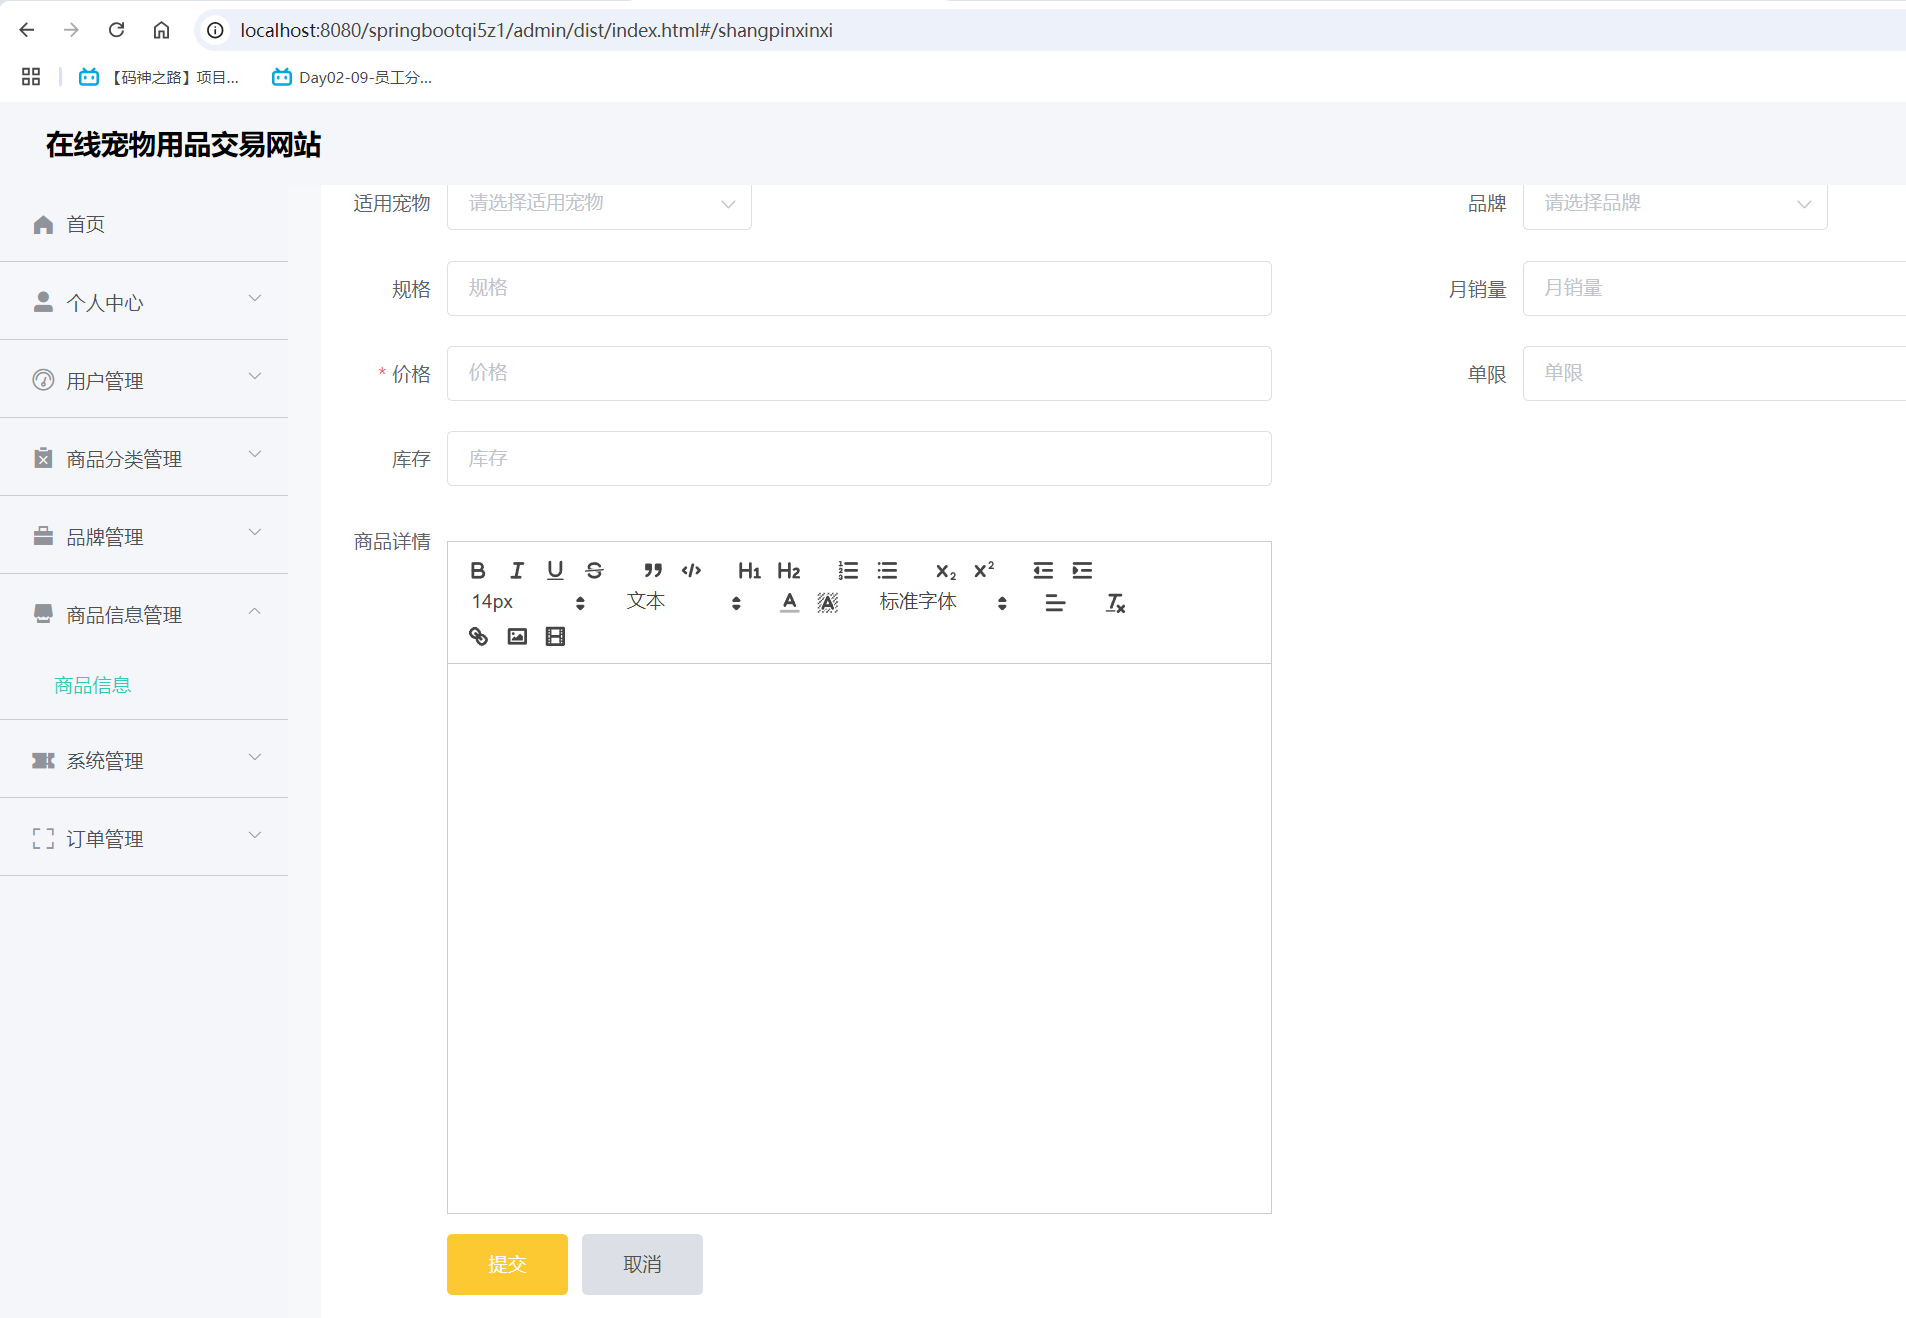The width and height of the screenshot is (1906, 1318).
Task: Focus the 月销量 input field
Action: 1714,289
